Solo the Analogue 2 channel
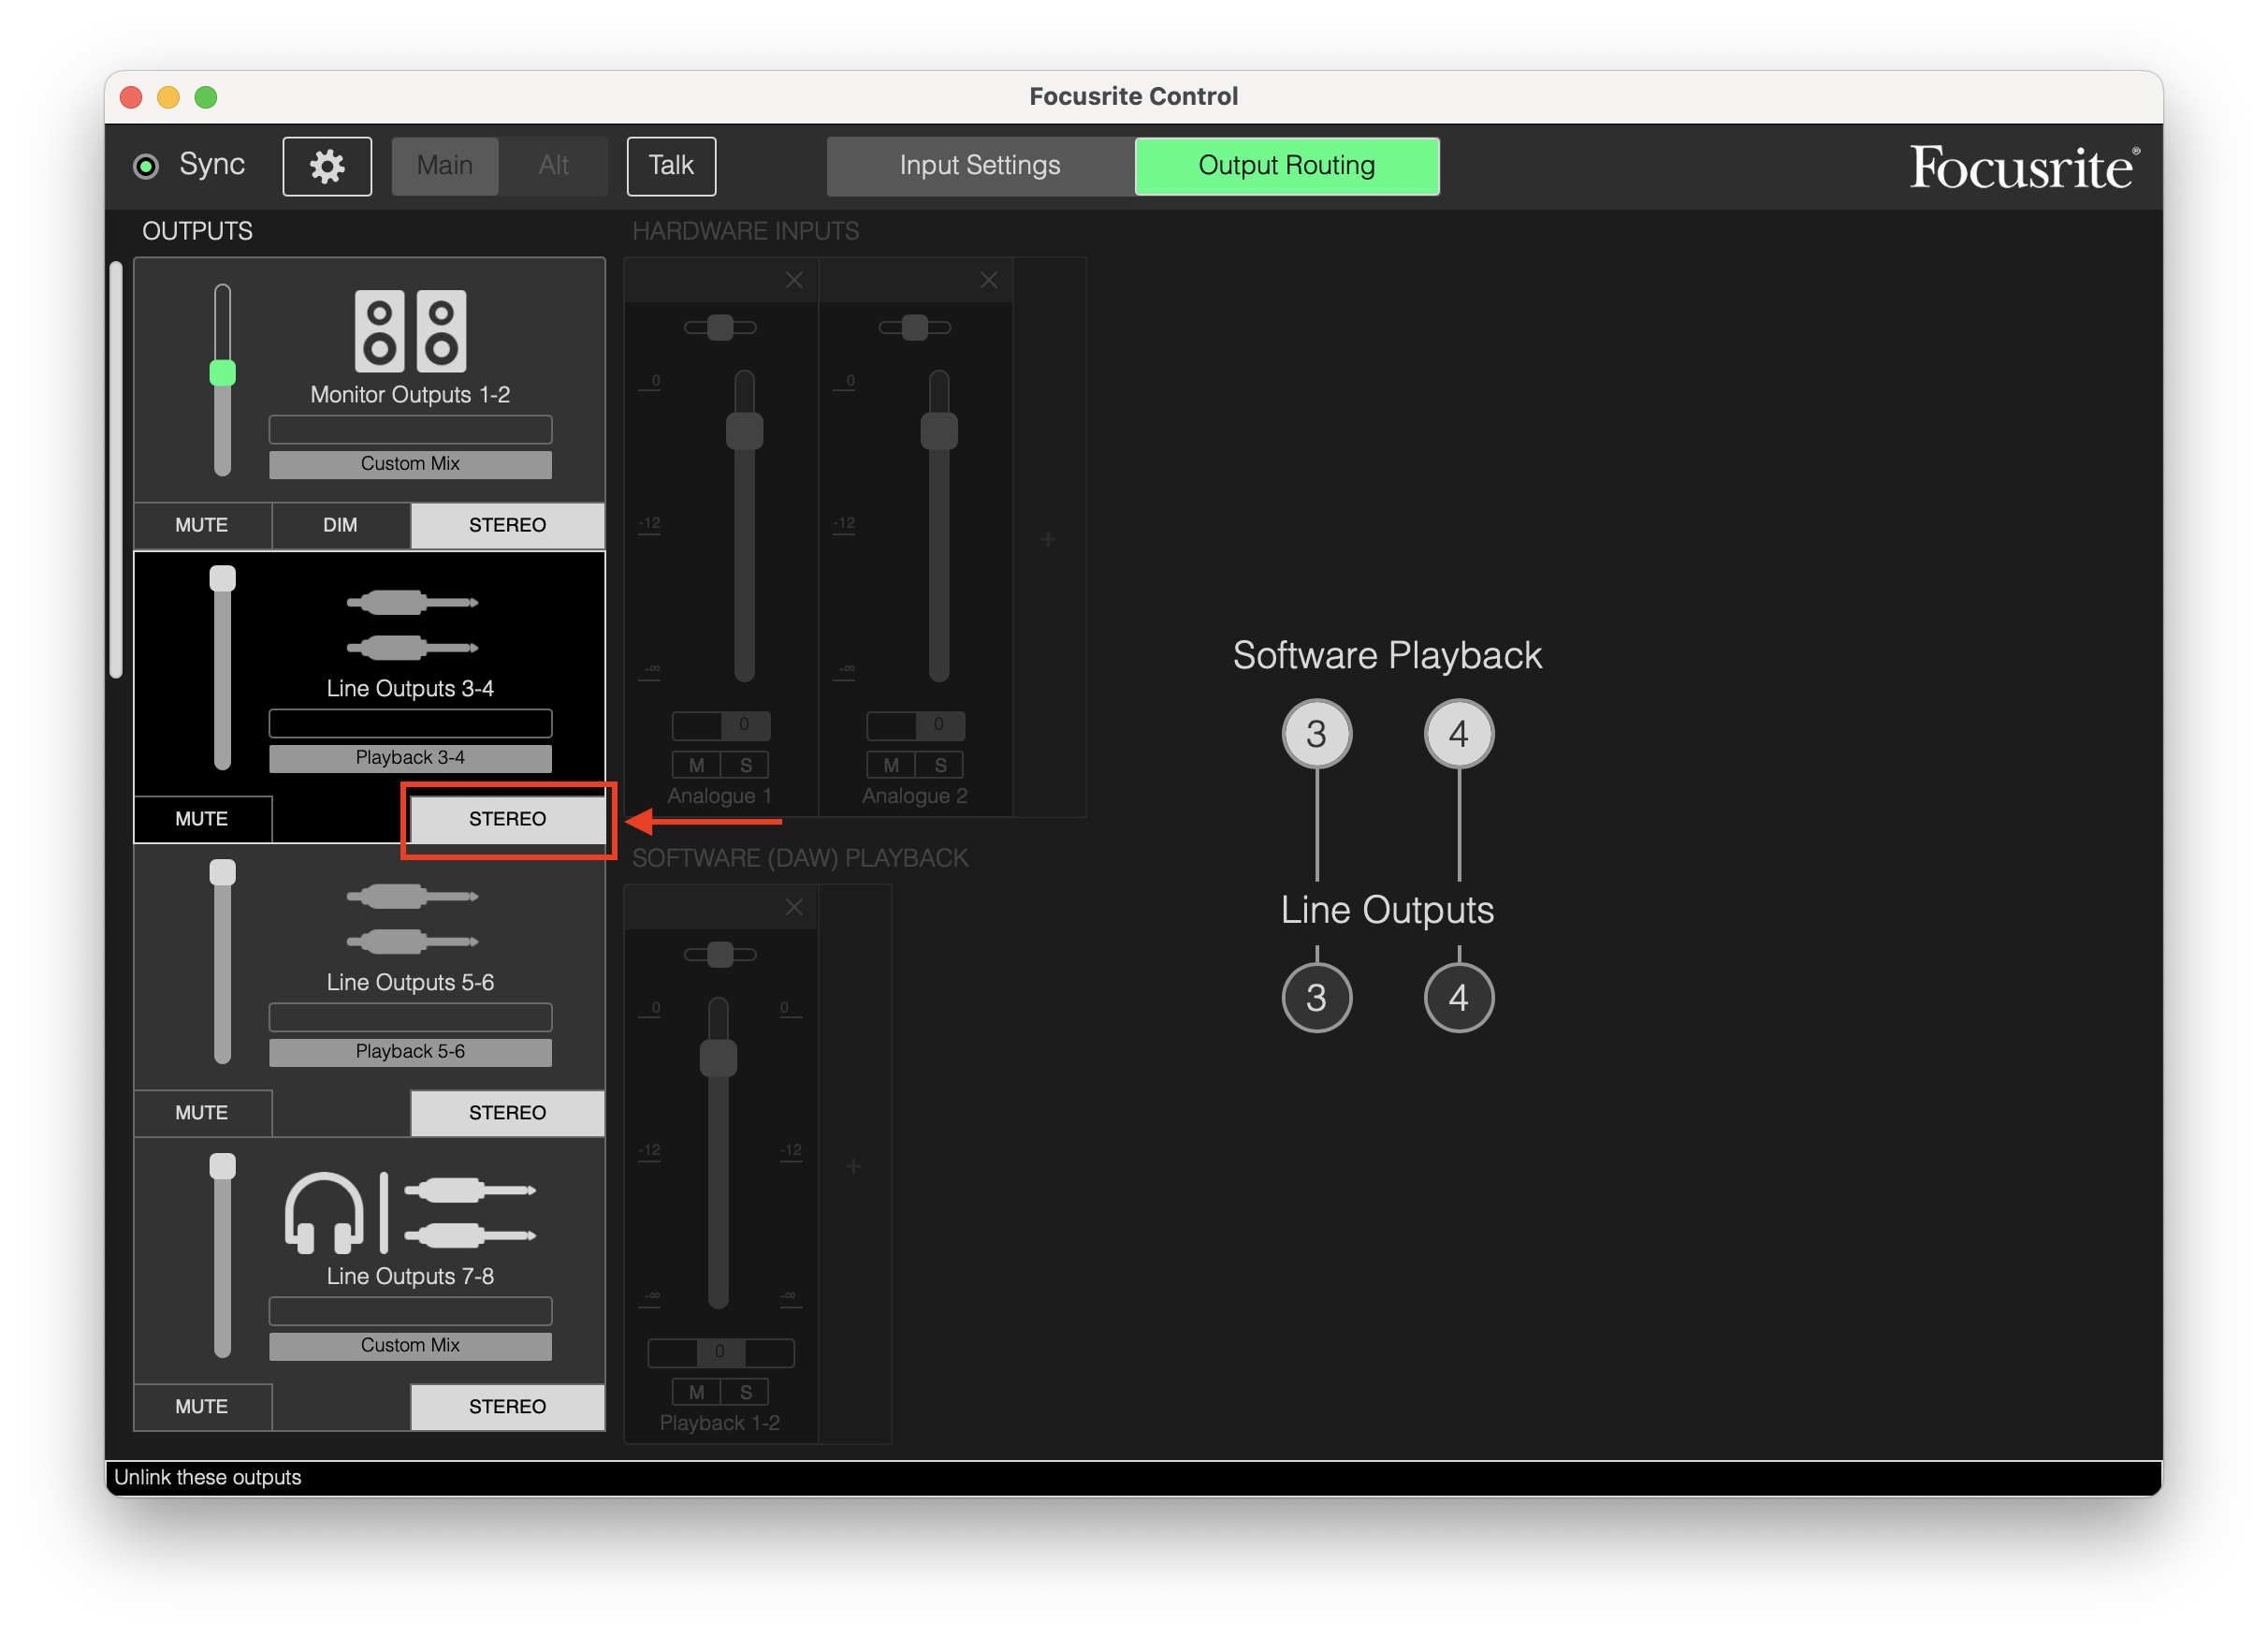Screen dimensions: 2268x1636 [x=940, y=765]
